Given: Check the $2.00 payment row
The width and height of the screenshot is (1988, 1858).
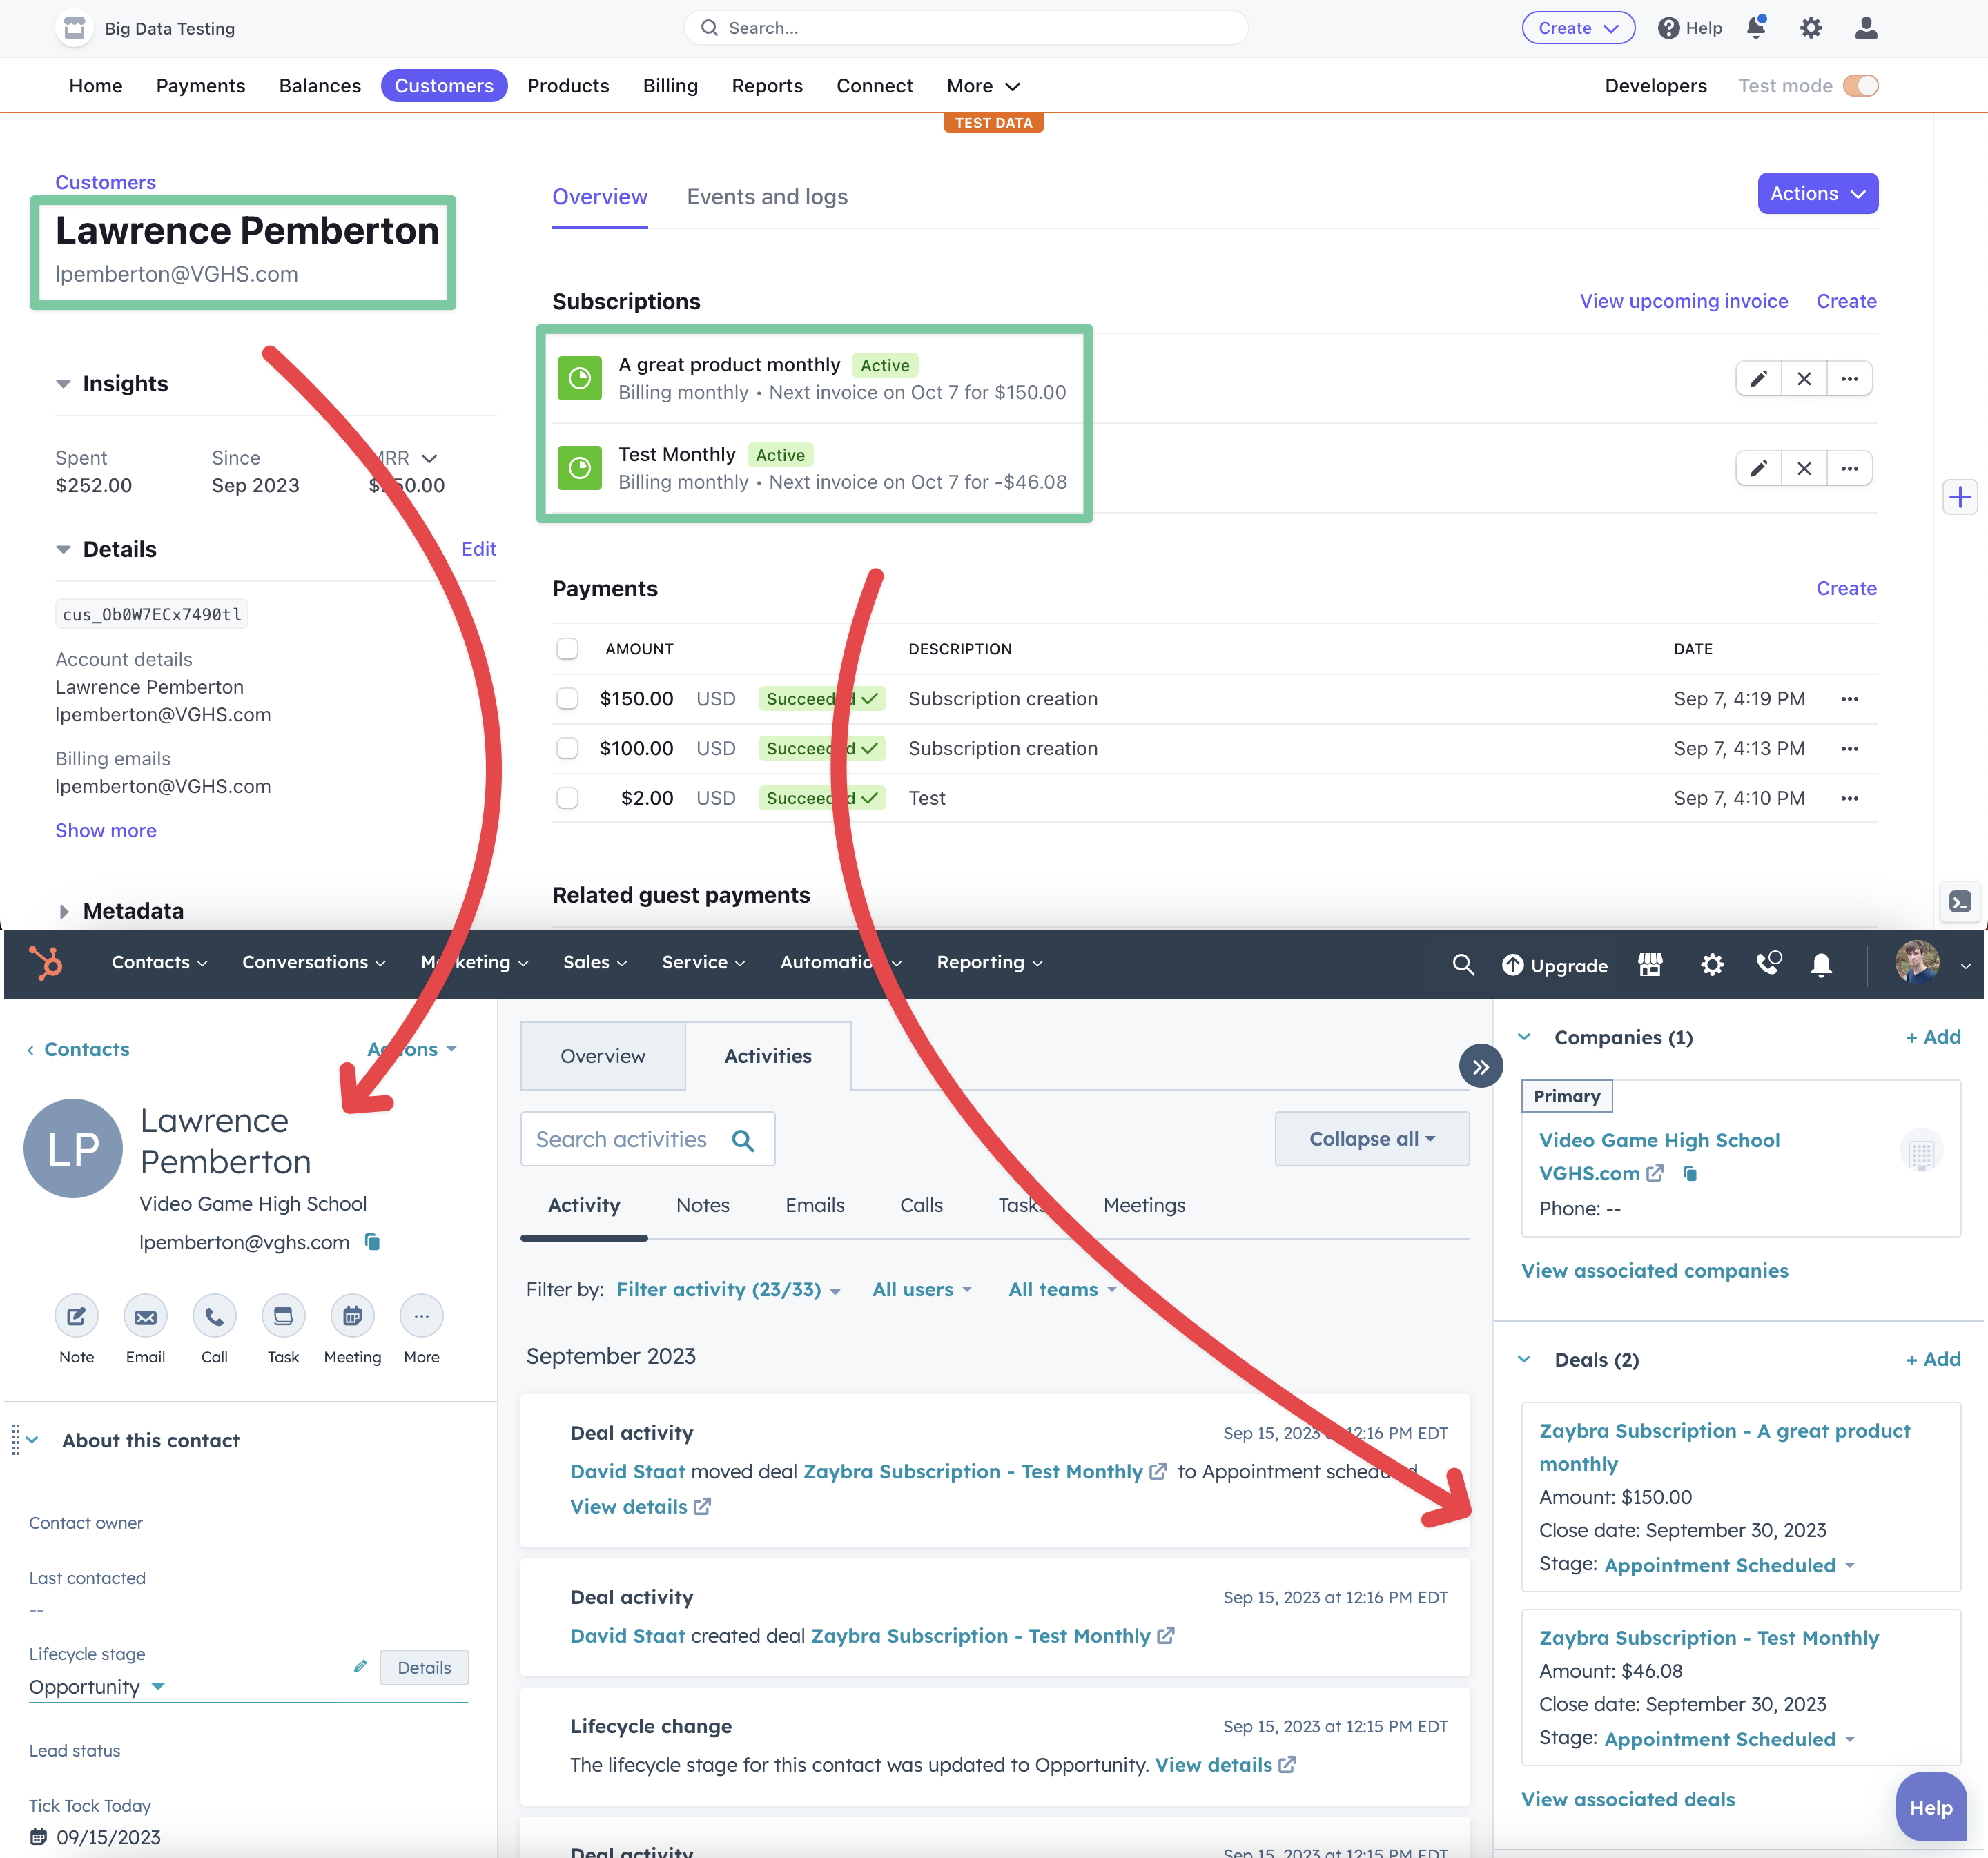Looking at the screenshot, I should coord(567,798).
